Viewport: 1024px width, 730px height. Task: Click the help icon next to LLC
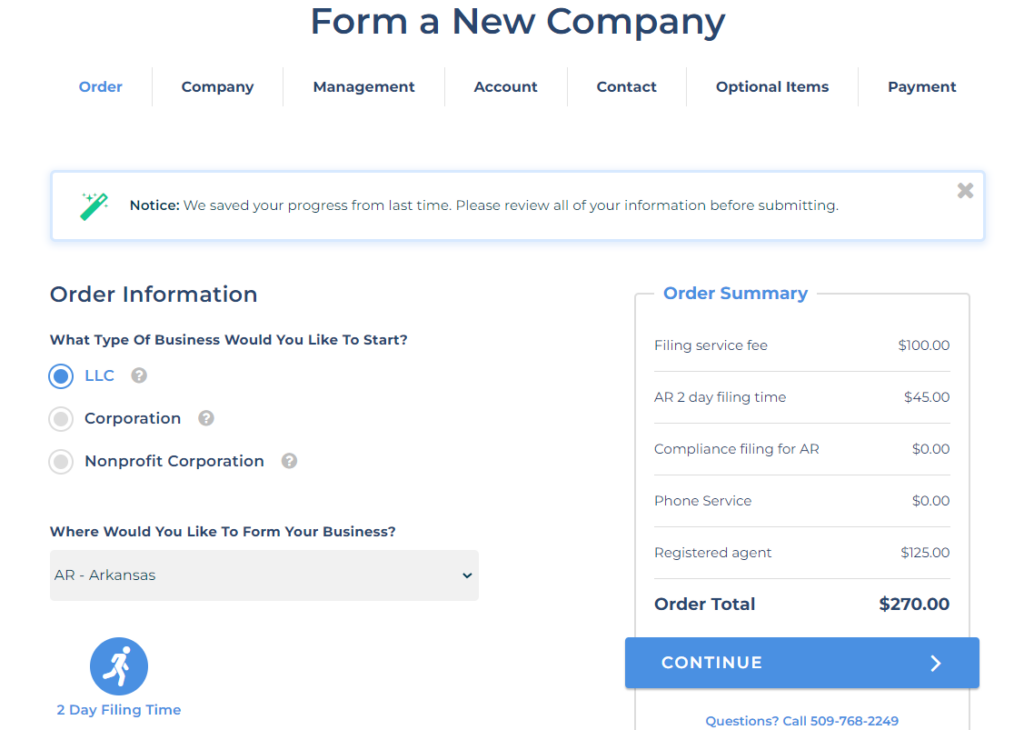pos(138,375)
